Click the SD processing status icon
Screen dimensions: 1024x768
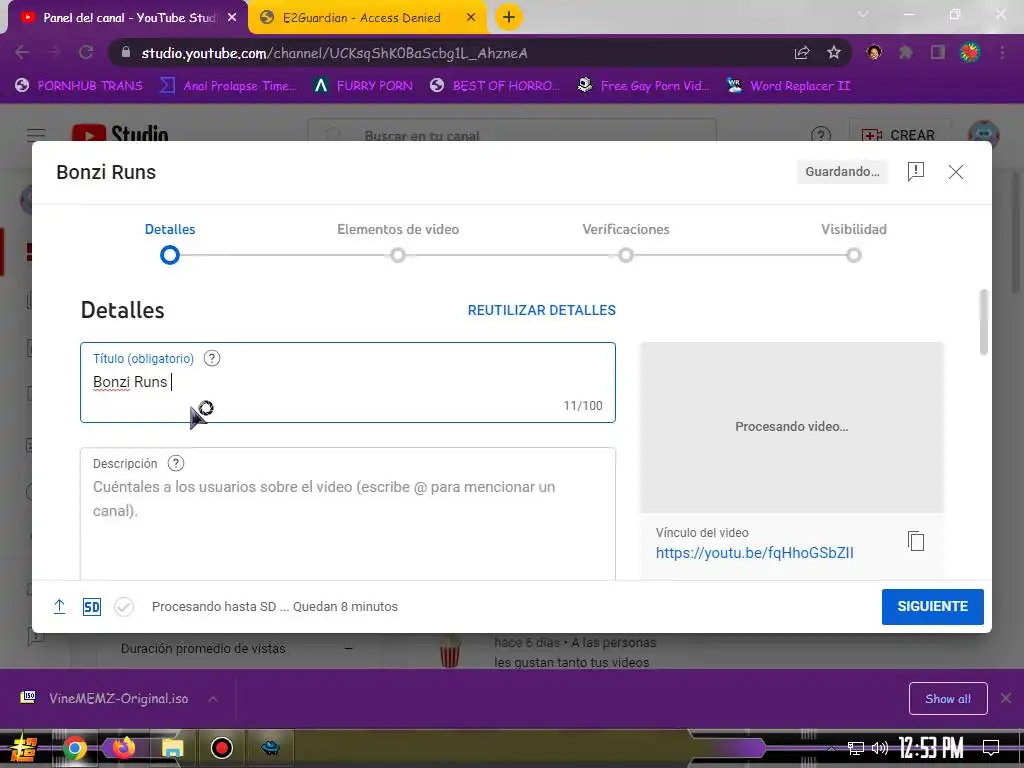(x=91, y=607)
